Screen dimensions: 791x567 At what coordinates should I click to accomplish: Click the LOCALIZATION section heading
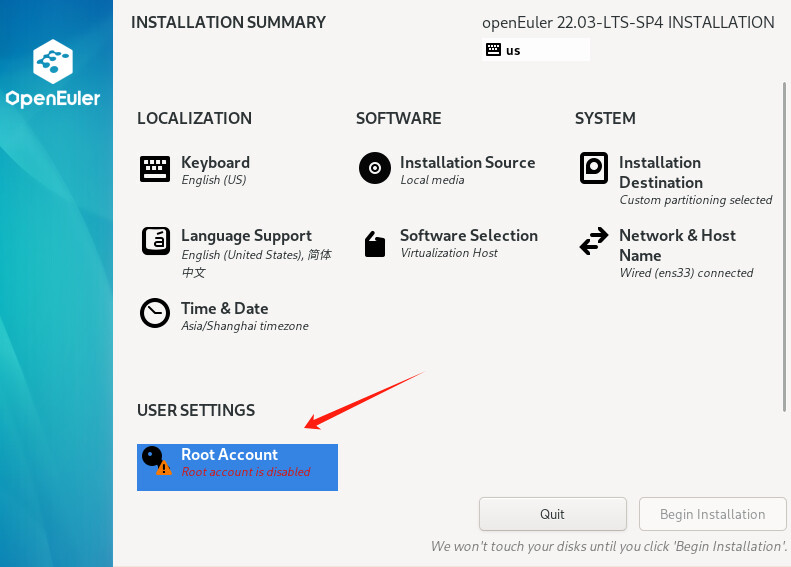coord(194,118)
